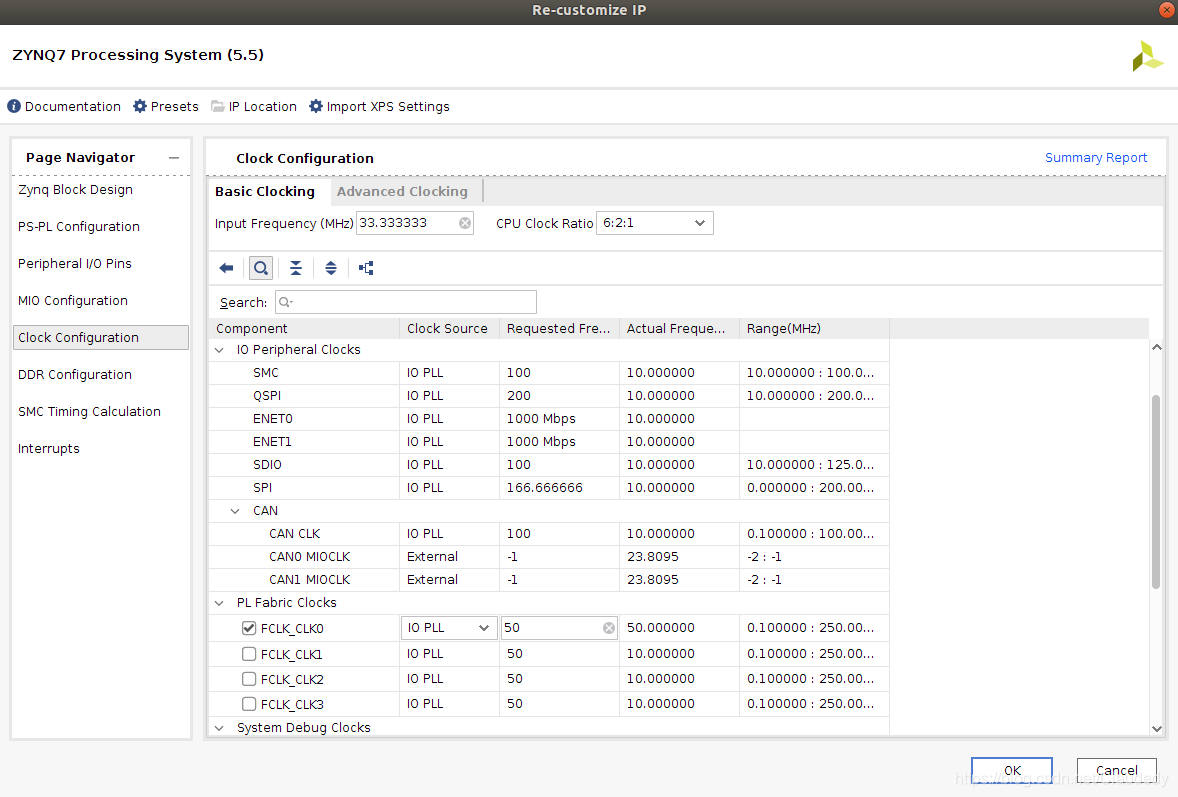Select the SPI row

pyautogui.click(x=549, y=488)
